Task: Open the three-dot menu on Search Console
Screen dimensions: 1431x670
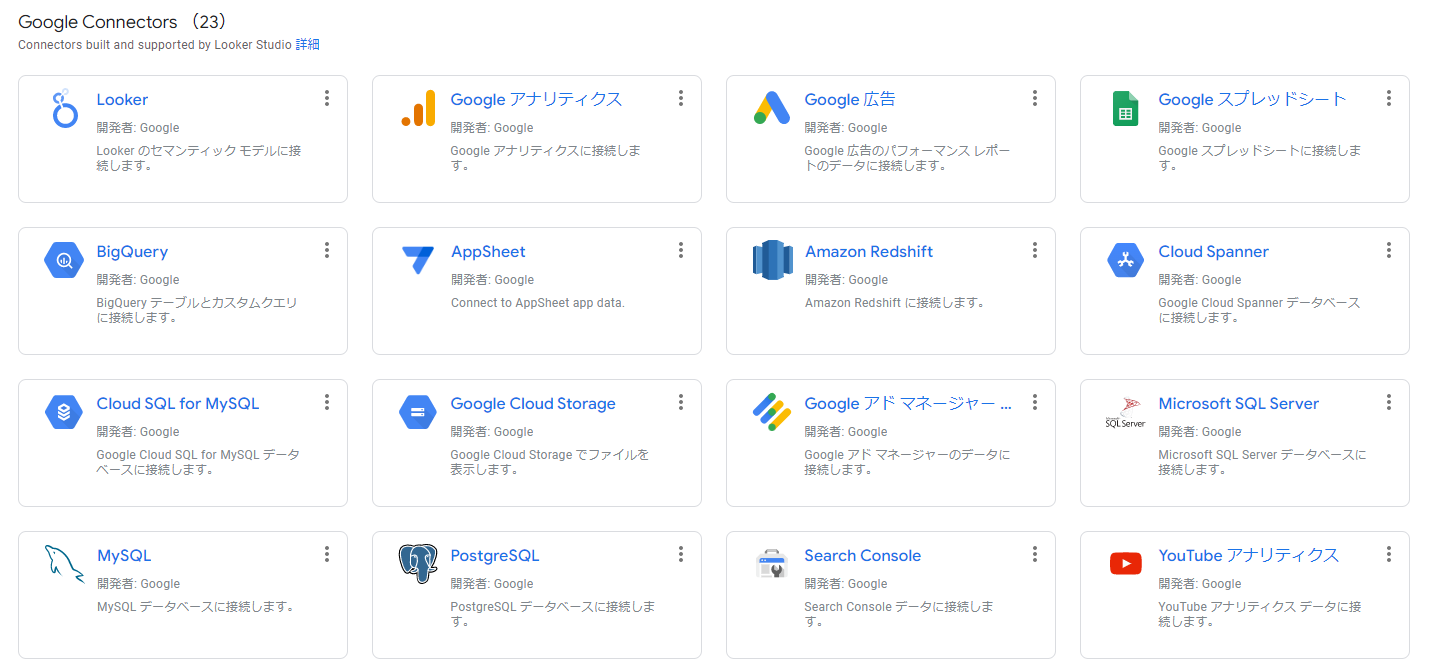Action: click(1035, 554)
